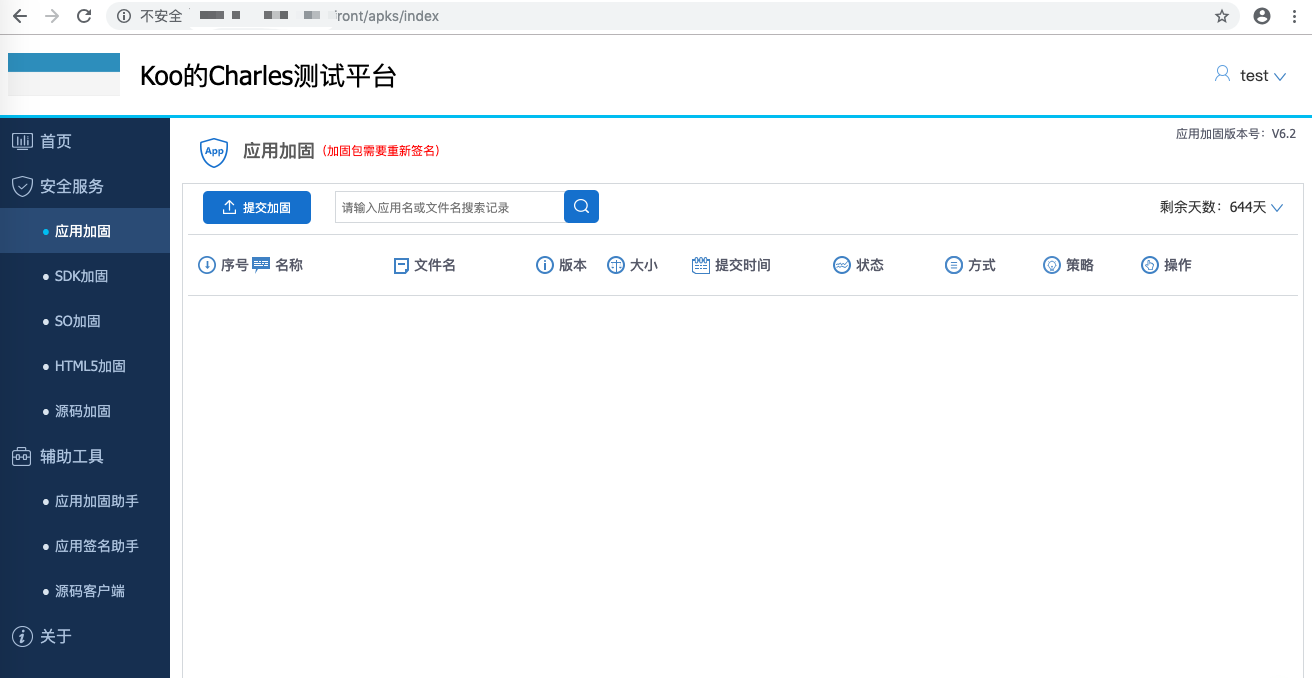
Task: Click the browser back arrow
Action: point(20,16)
